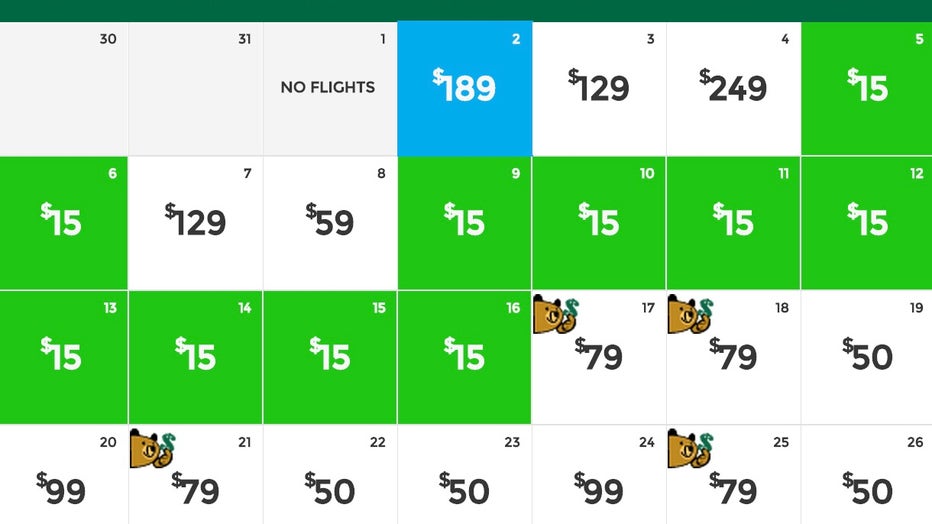
Task: Pick the $59 fare on day 8
Action: click(330, 223)
